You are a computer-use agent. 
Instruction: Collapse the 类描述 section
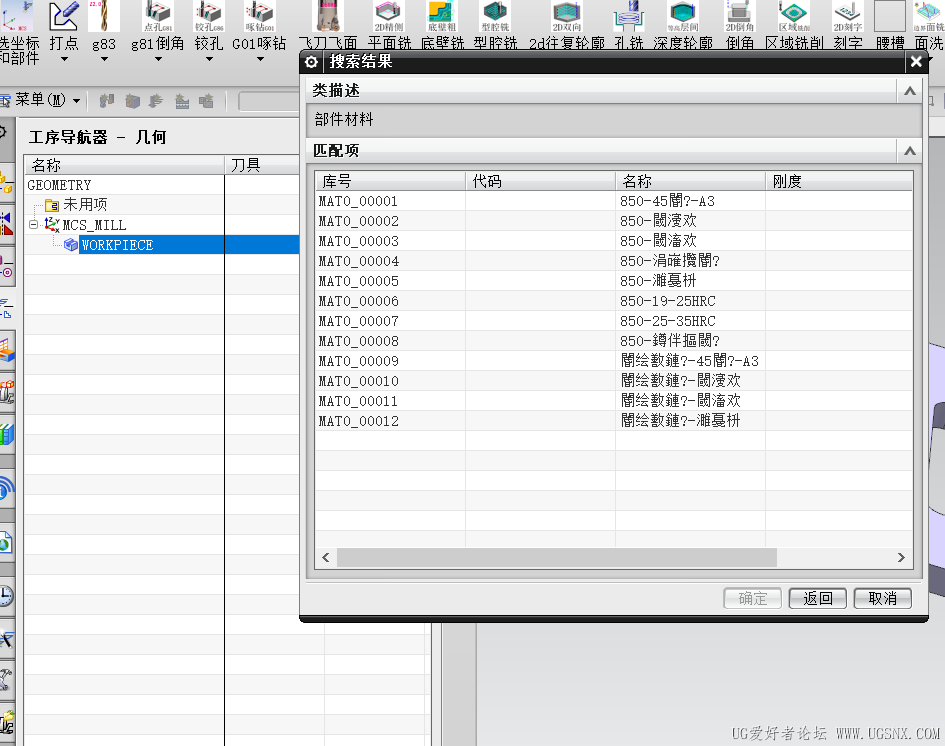910,91
